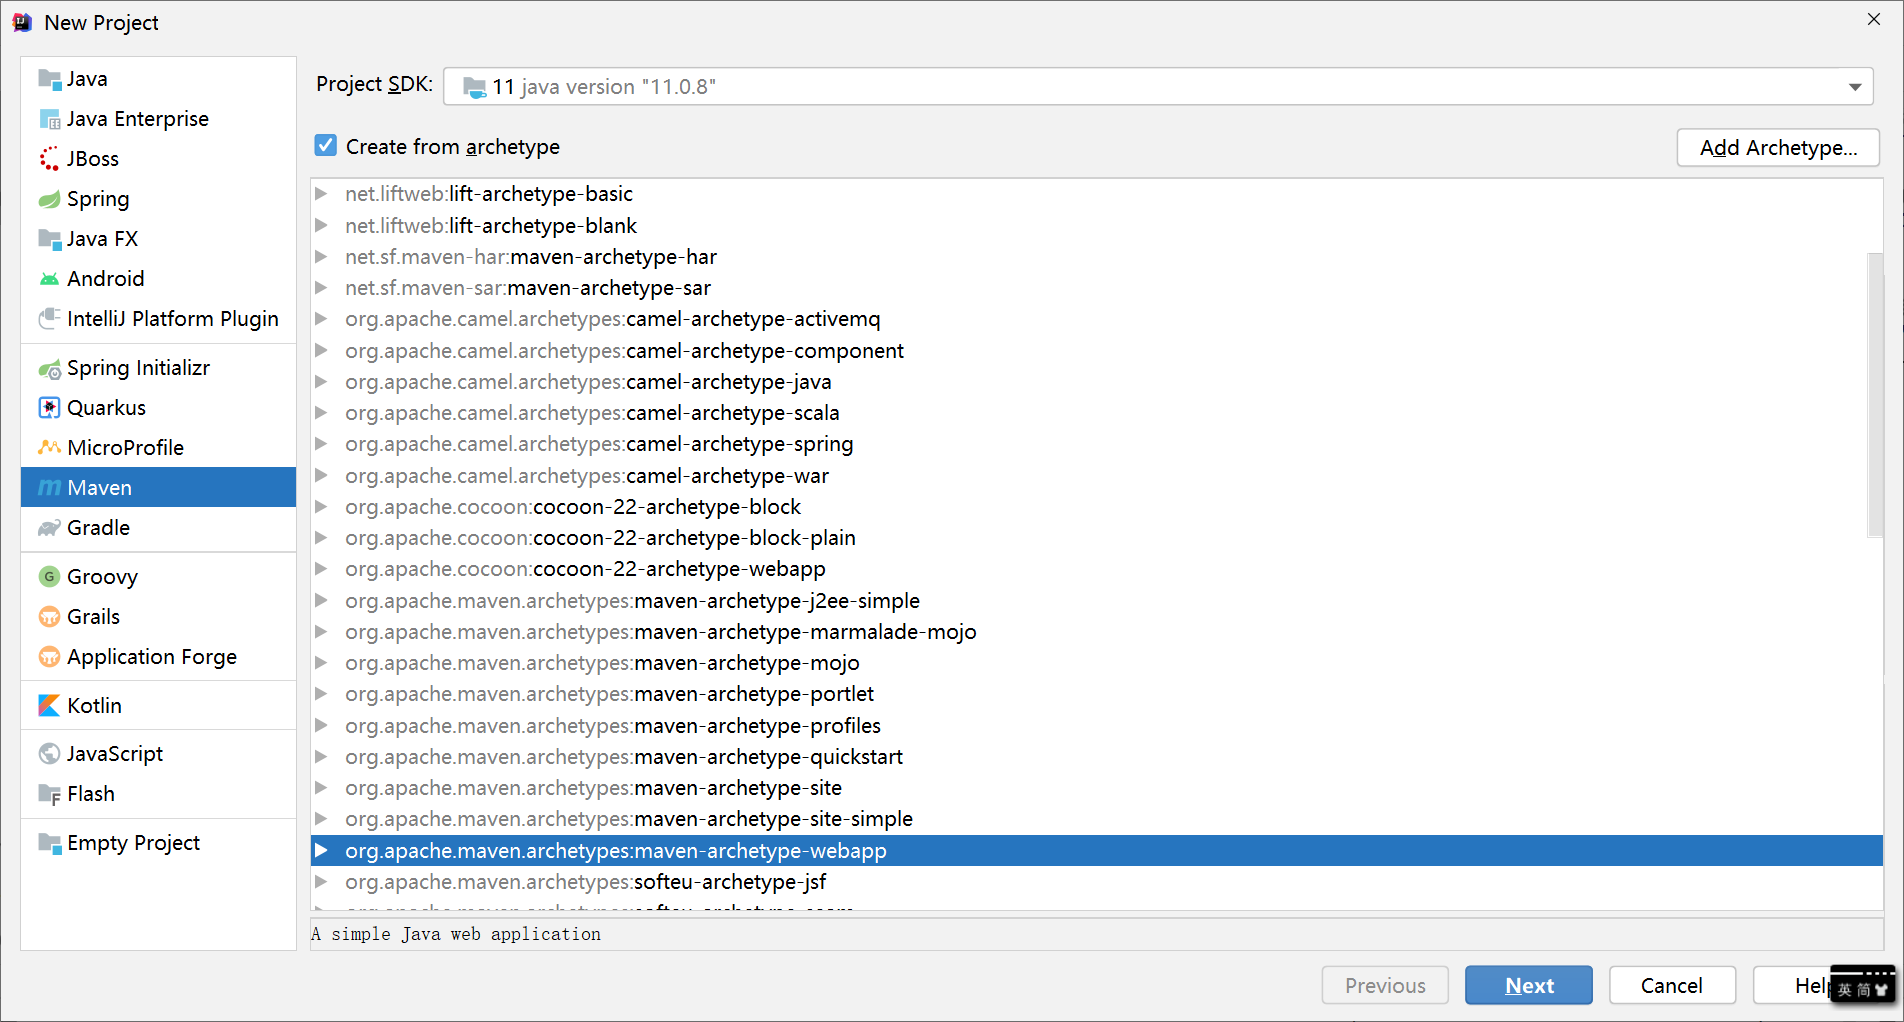Image resolution: width=1904 pixels, height=1022 pixels.
Task: Click the IntelliJ Platform Plugin icon
Action: (x=49, y=319)
